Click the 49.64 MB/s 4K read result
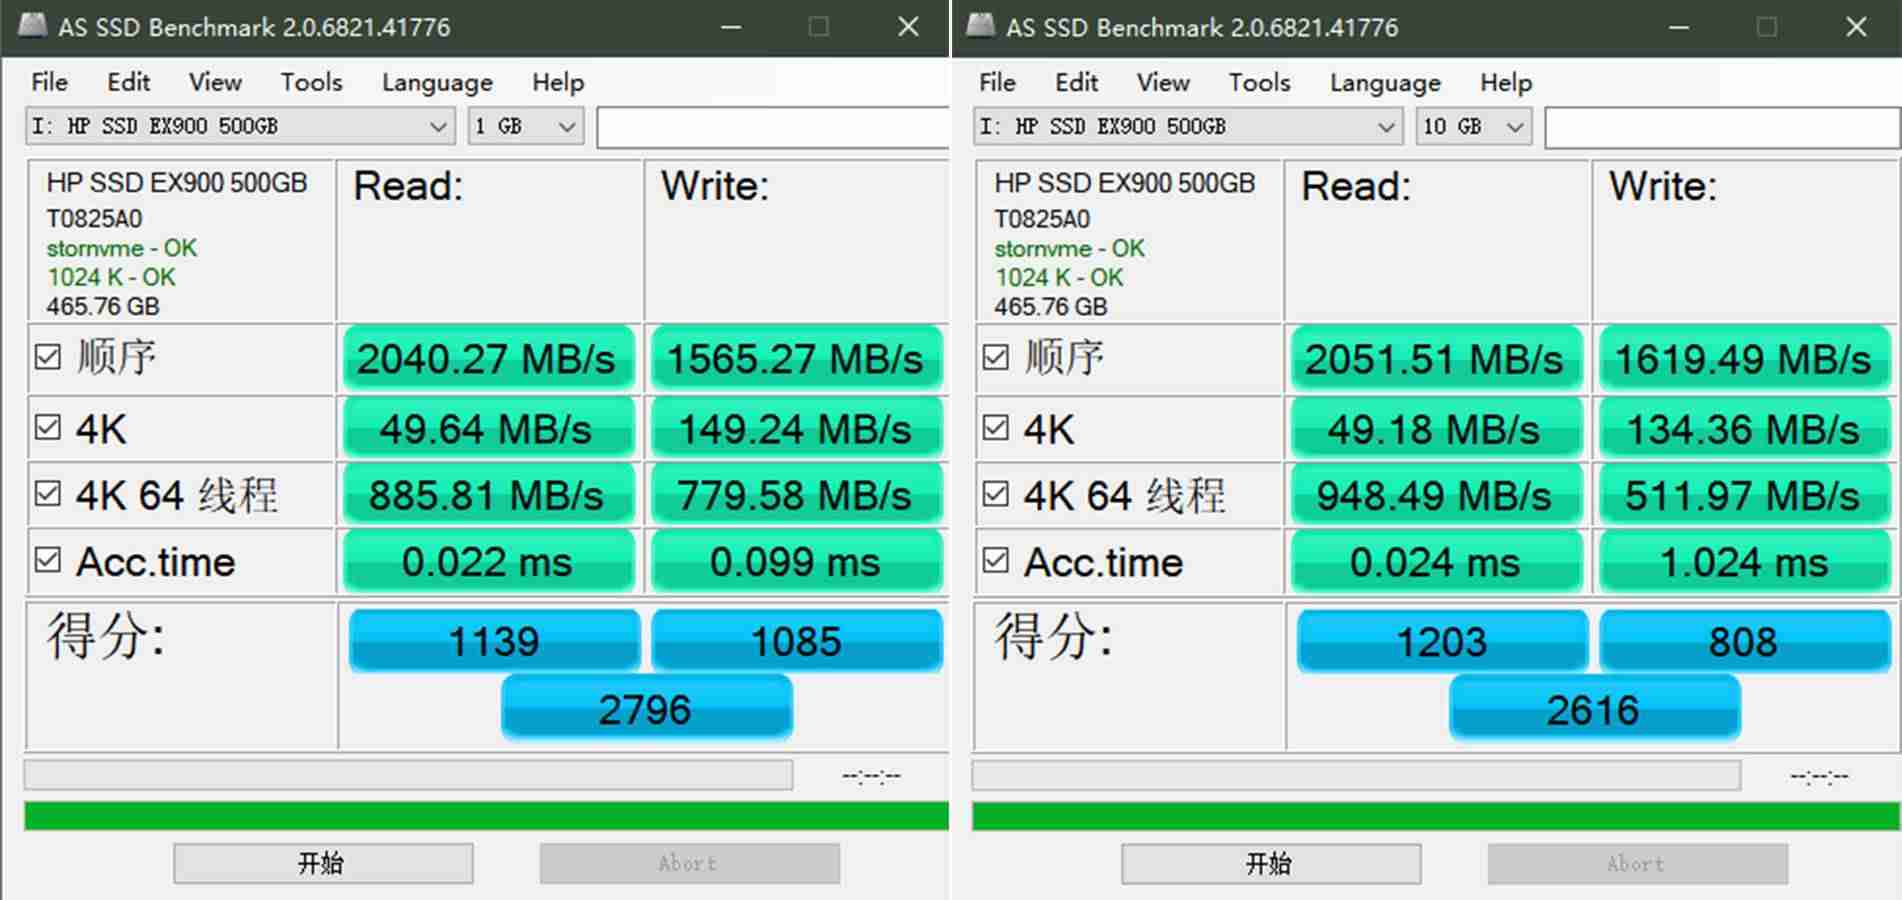The image size is (1902, 900). click(x=488, y=429)
